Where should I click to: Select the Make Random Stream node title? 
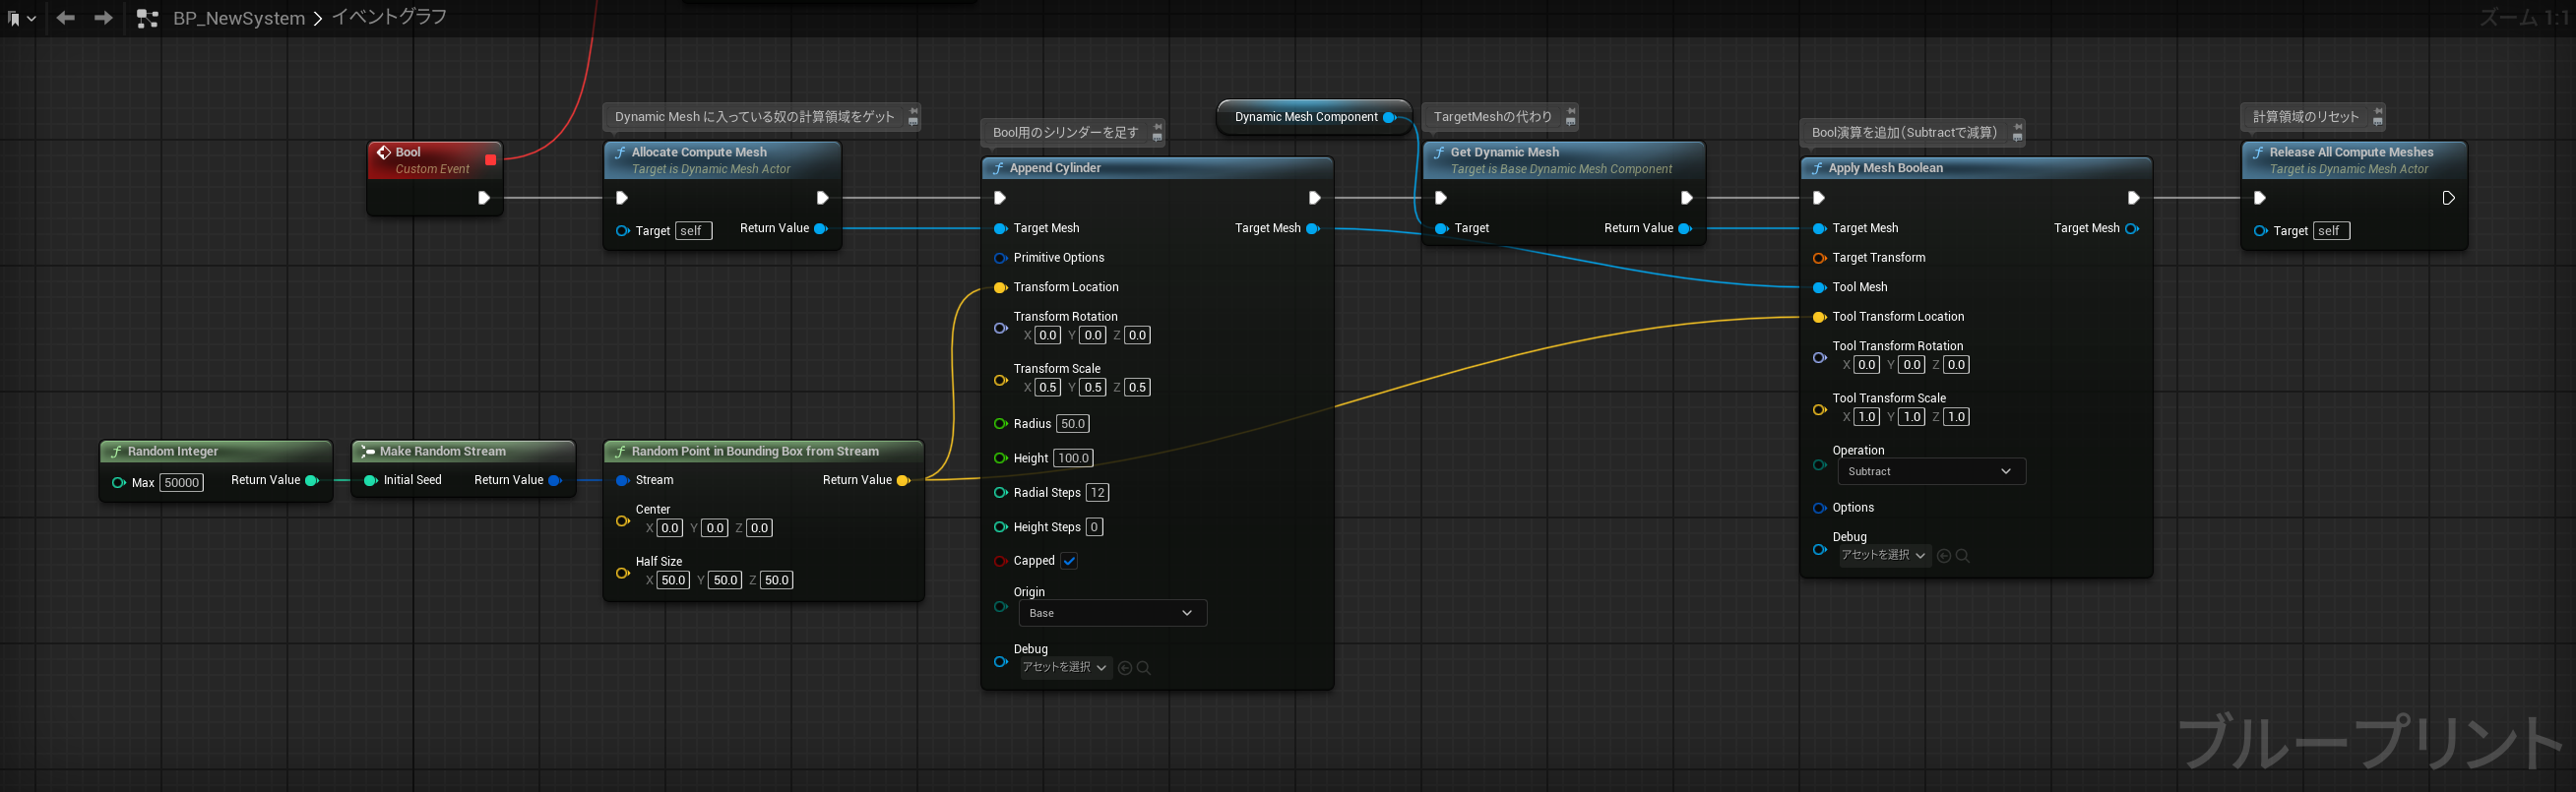pyautogui.click(x=443, y=452)
